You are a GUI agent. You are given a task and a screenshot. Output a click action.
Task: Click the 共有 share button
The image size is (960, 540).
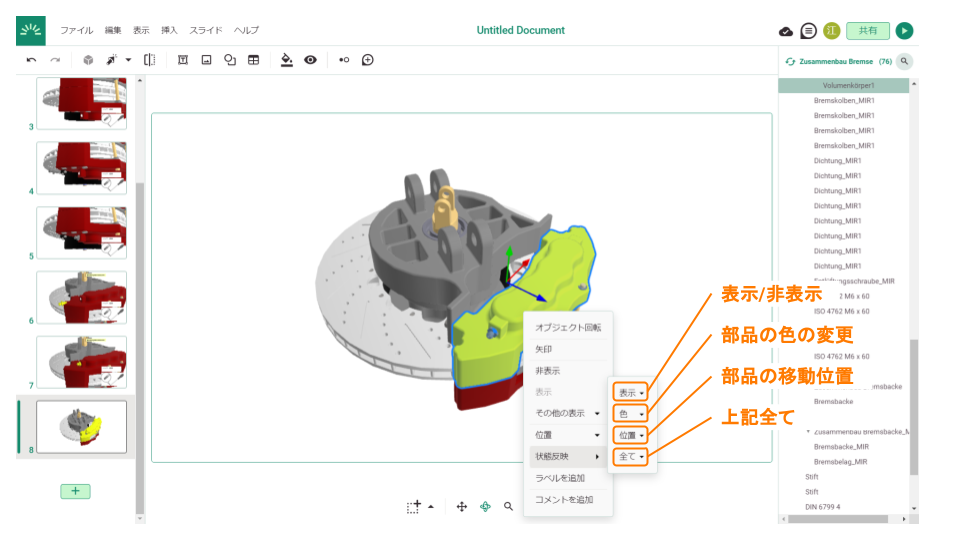pyautogui.click(x=867, y=31)
